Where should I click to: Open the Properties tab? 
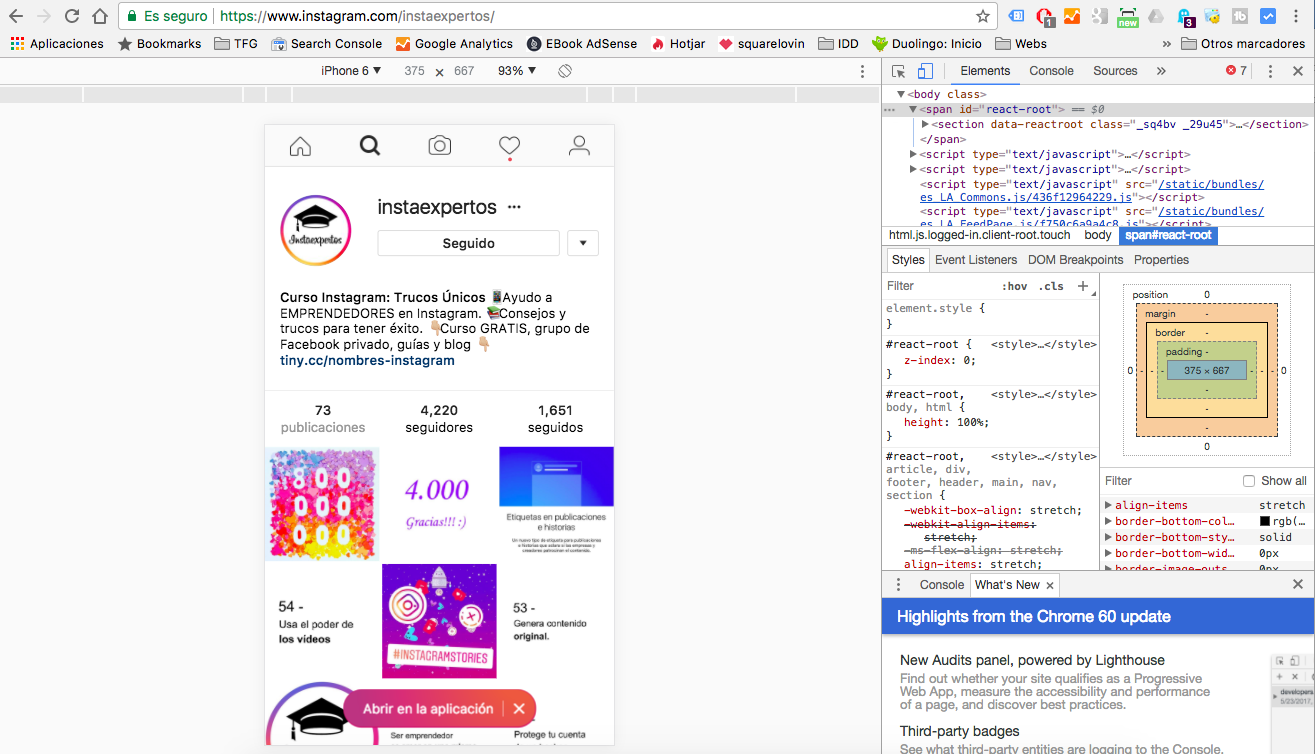click(x=1162, y=260)
